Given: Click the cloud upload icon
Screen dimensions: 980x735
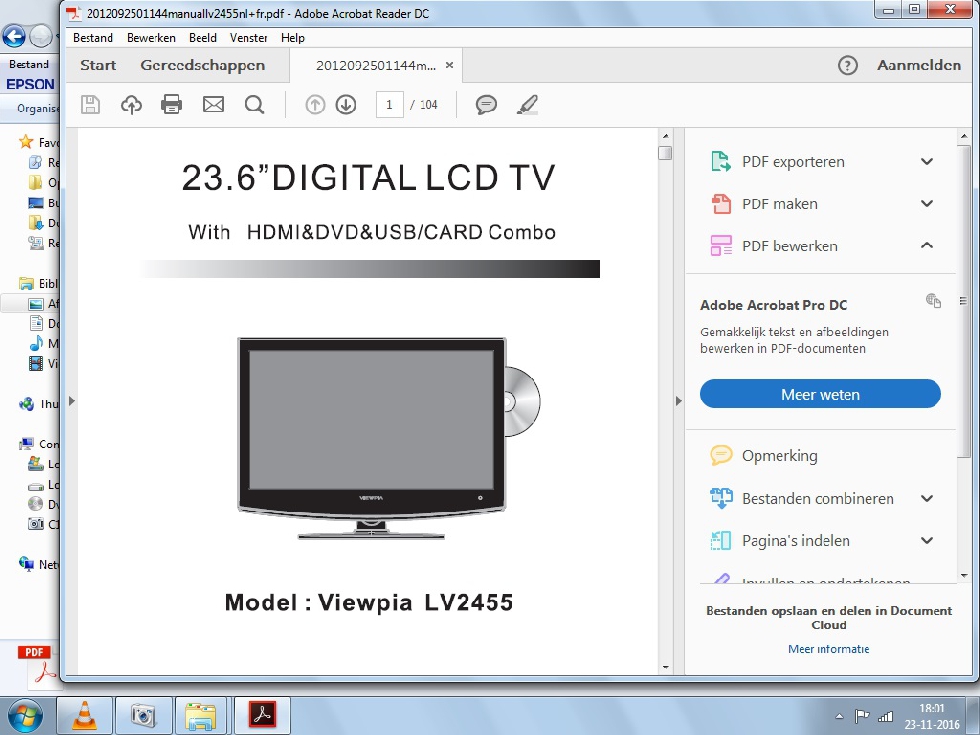Looking at the screenshot, I should point(131,104).
